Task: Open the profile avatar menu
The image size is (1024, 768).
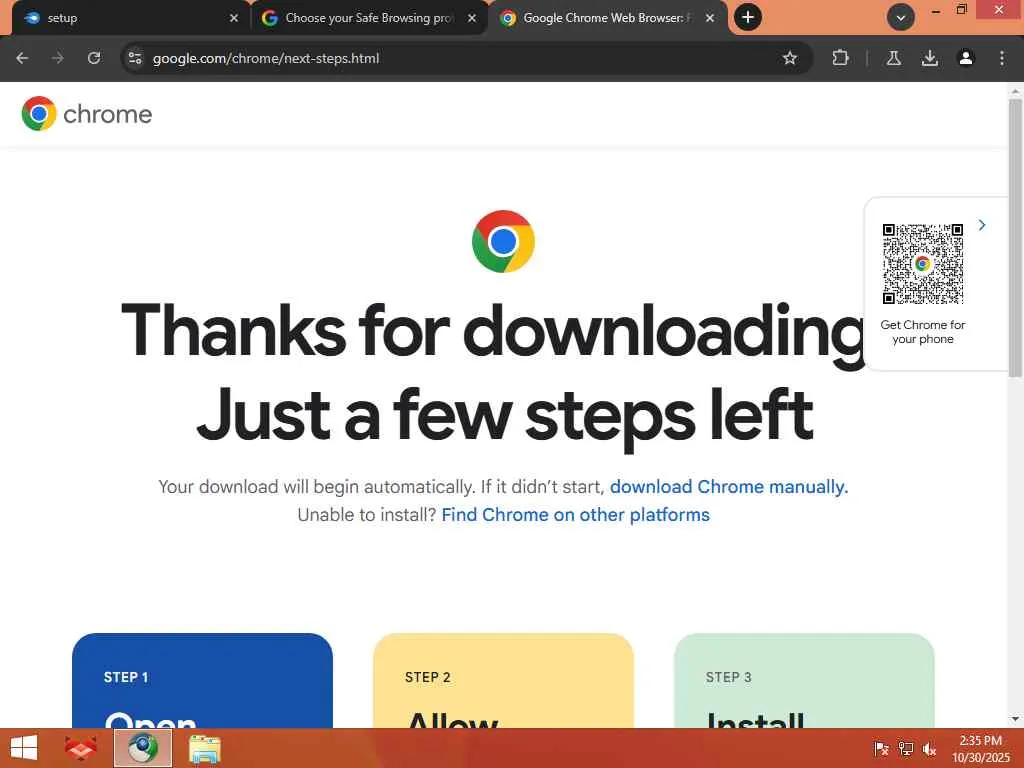Action: [965, 58]
